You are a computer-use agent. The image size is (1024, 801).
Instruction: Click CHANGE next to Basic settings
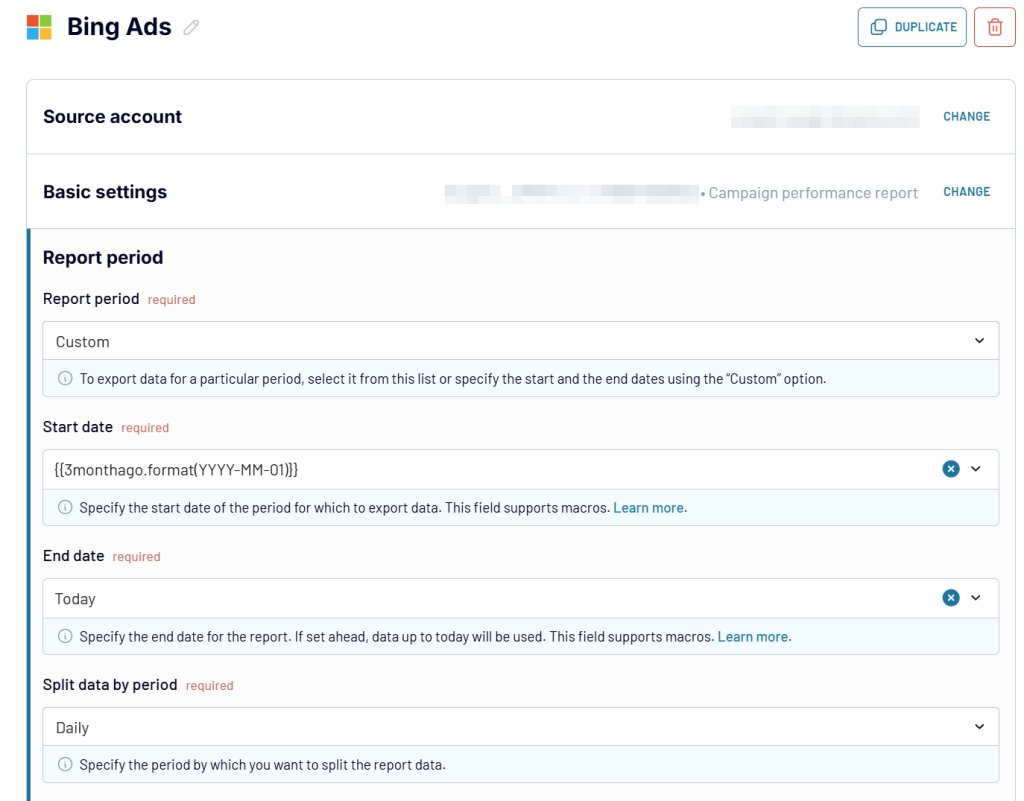pos(966,191)
